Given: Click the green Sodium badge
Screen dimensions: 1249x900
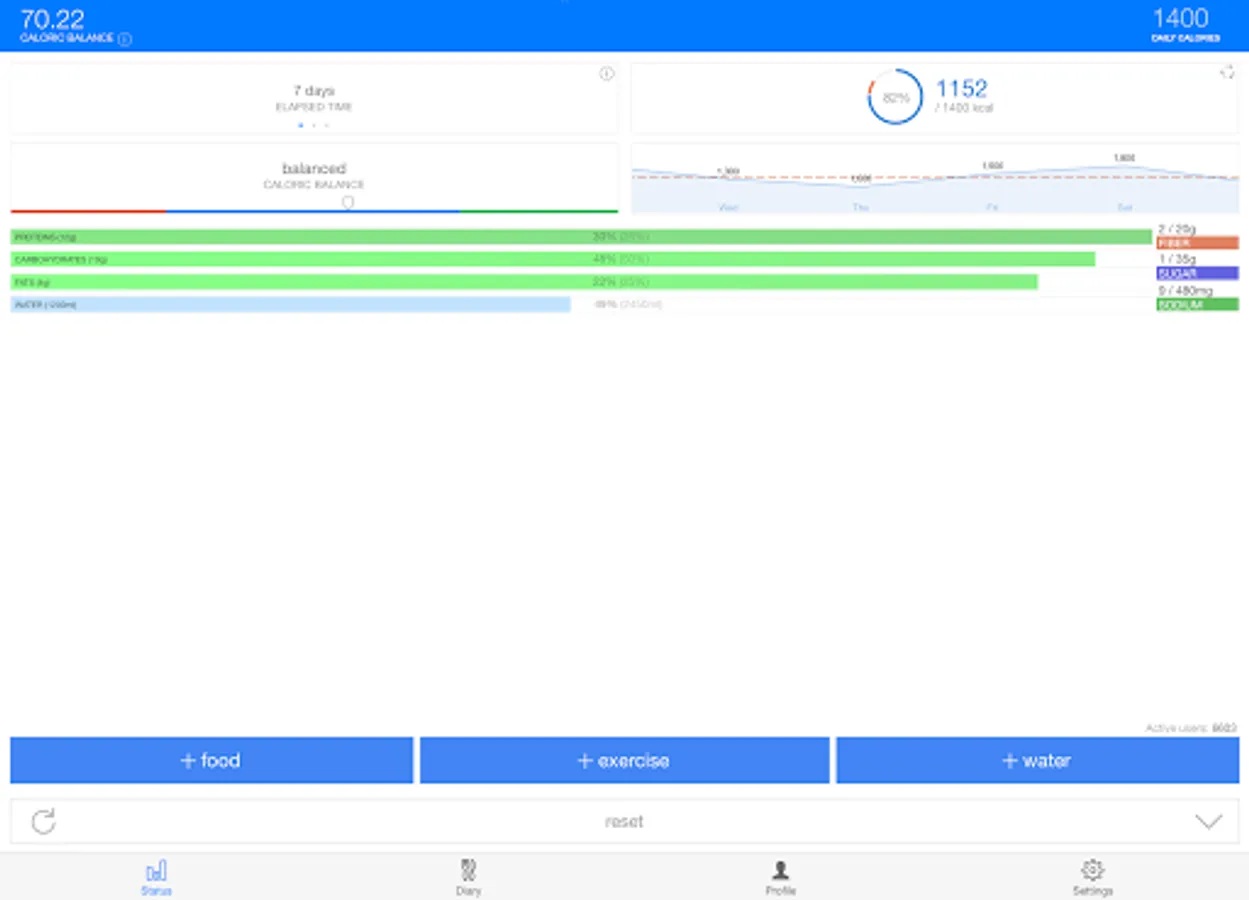Looking at the screenshot, I should click(1197, 304).
